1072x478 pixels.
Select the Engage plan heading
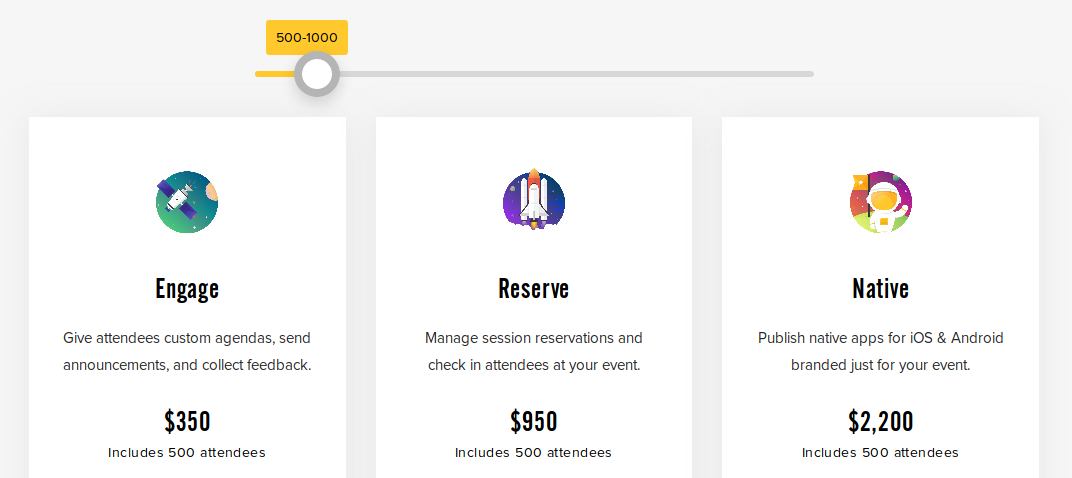point(187,289)
